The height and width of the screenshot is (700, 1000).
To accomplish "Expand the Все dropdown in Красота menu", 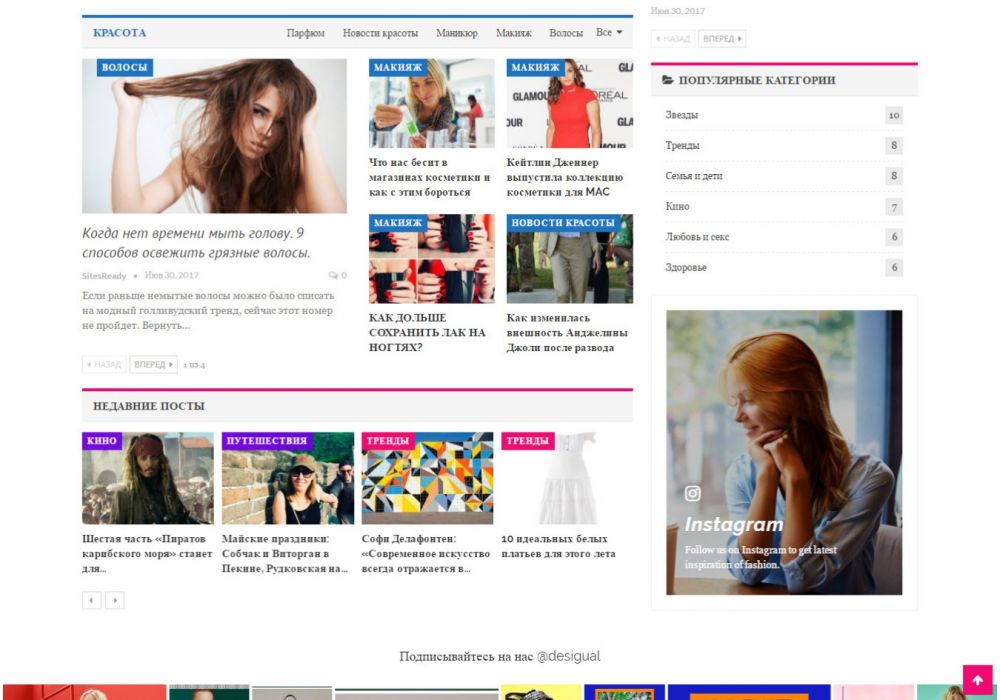I will click(609, 33).
